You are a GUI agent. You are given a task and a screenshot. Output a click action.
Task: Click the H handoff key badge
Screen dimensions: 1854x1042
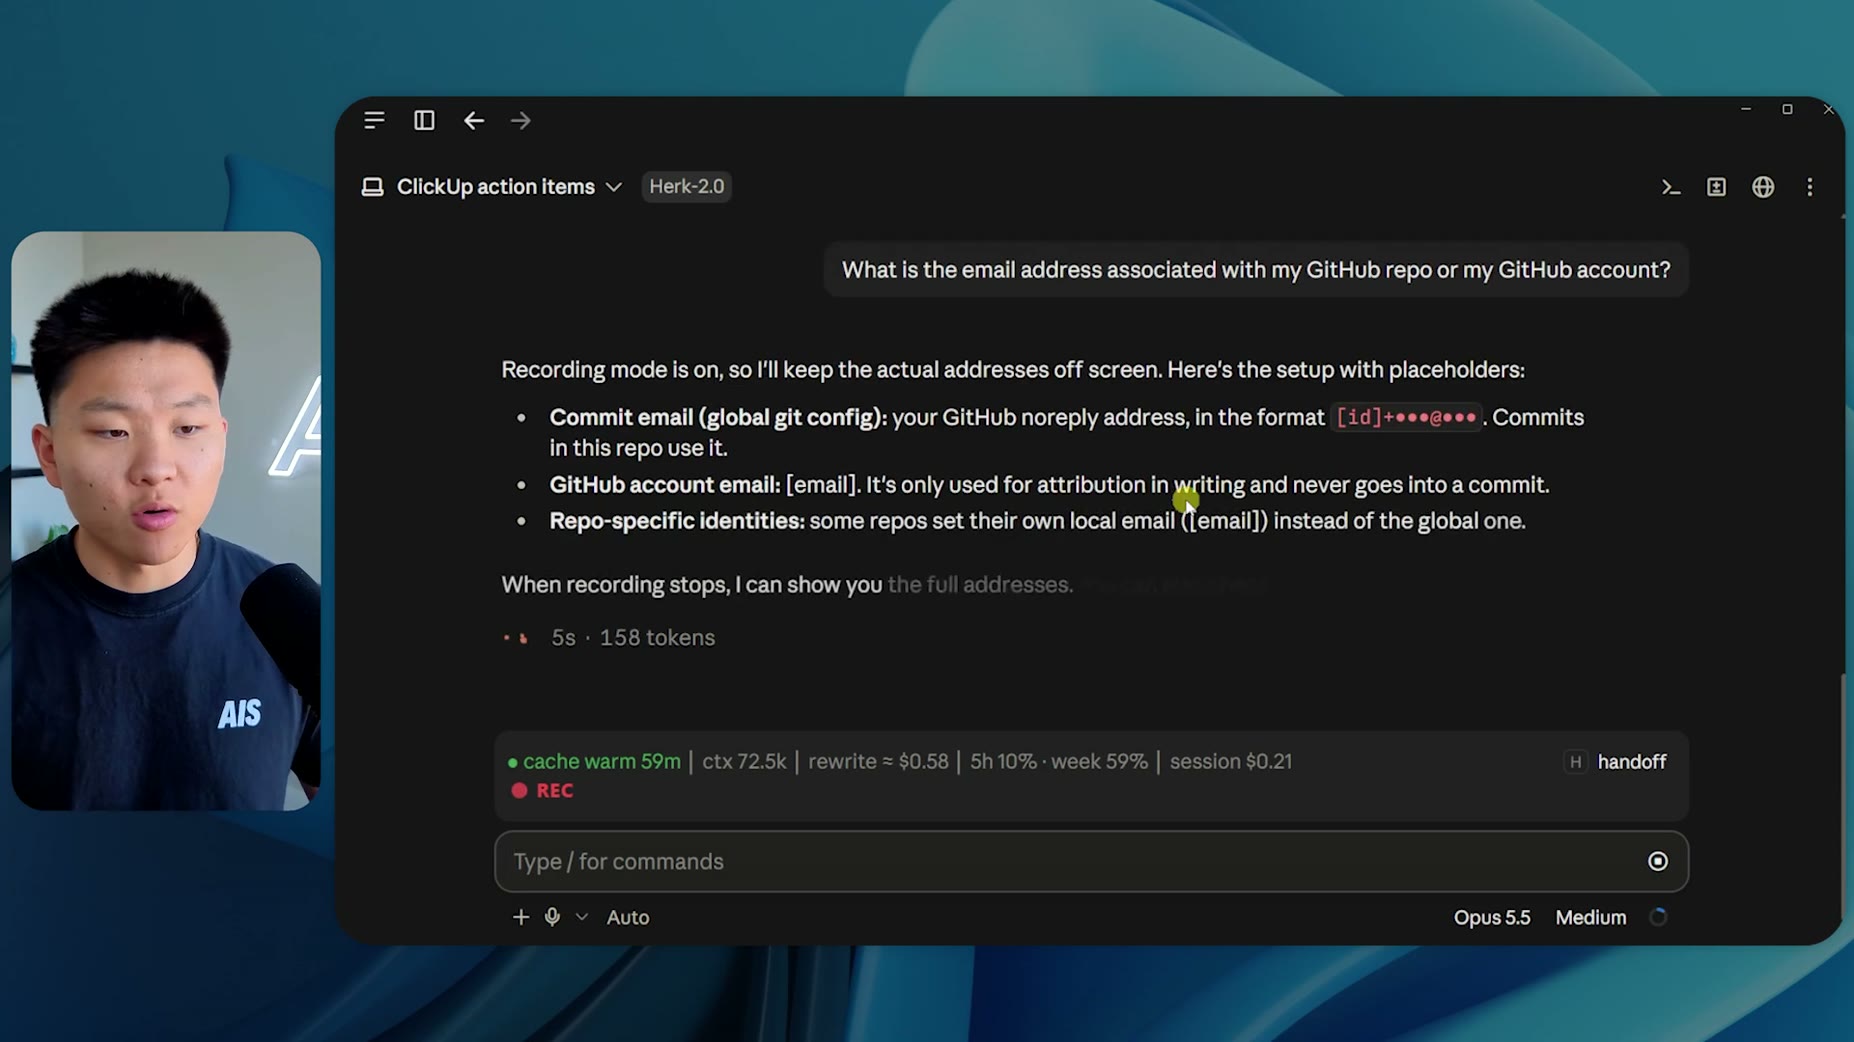(1576, 762)
